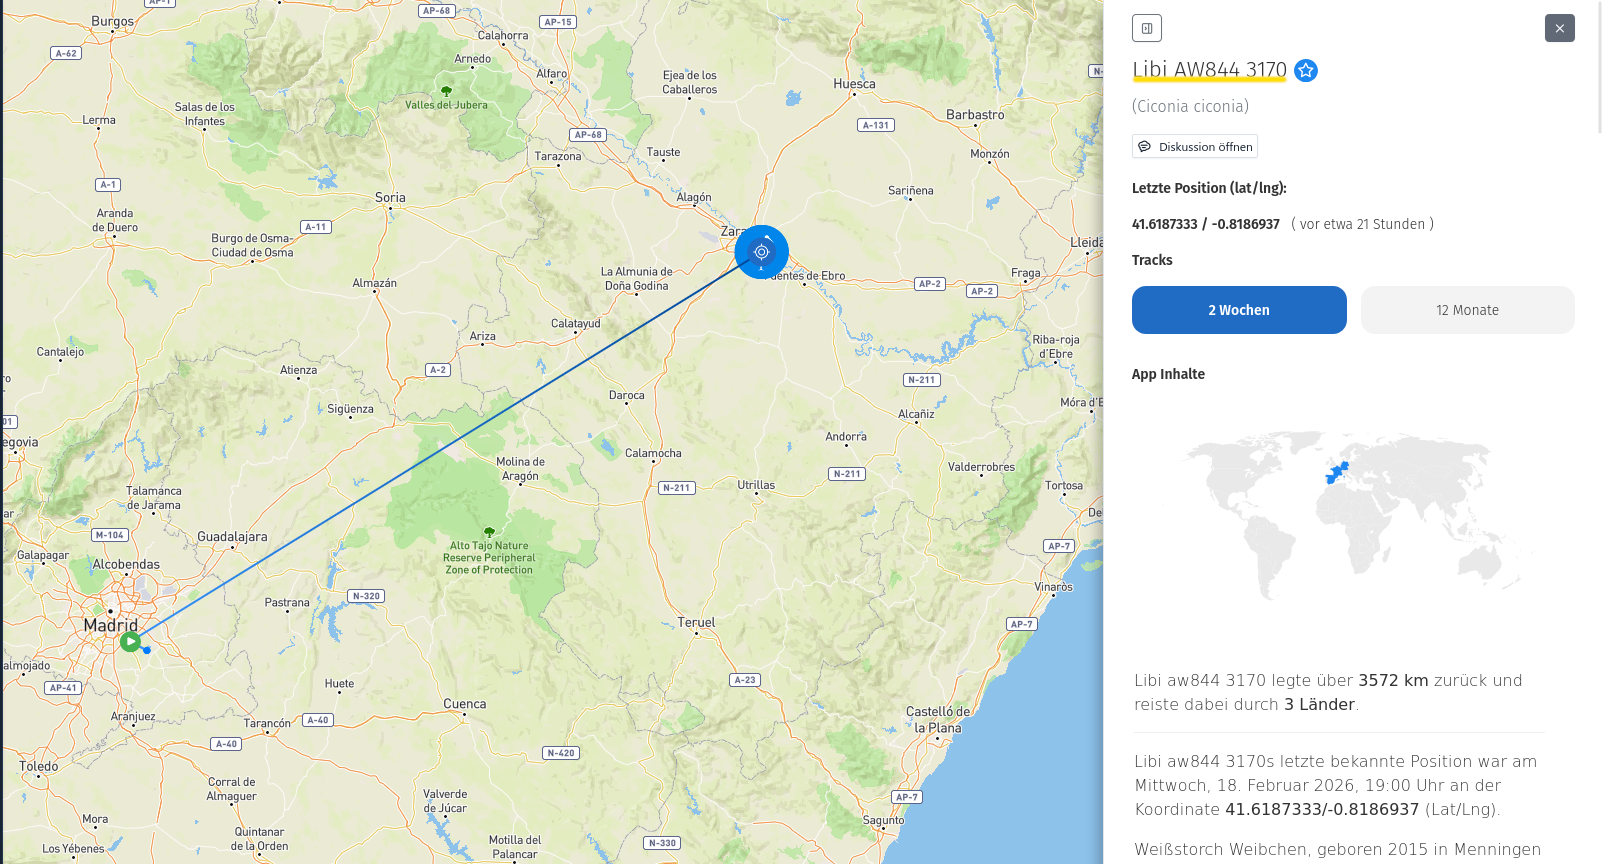This screenshot has height=864, width=1603.
Task: Click the Libi AW844 3170 title
Action: pos(1209,70)
